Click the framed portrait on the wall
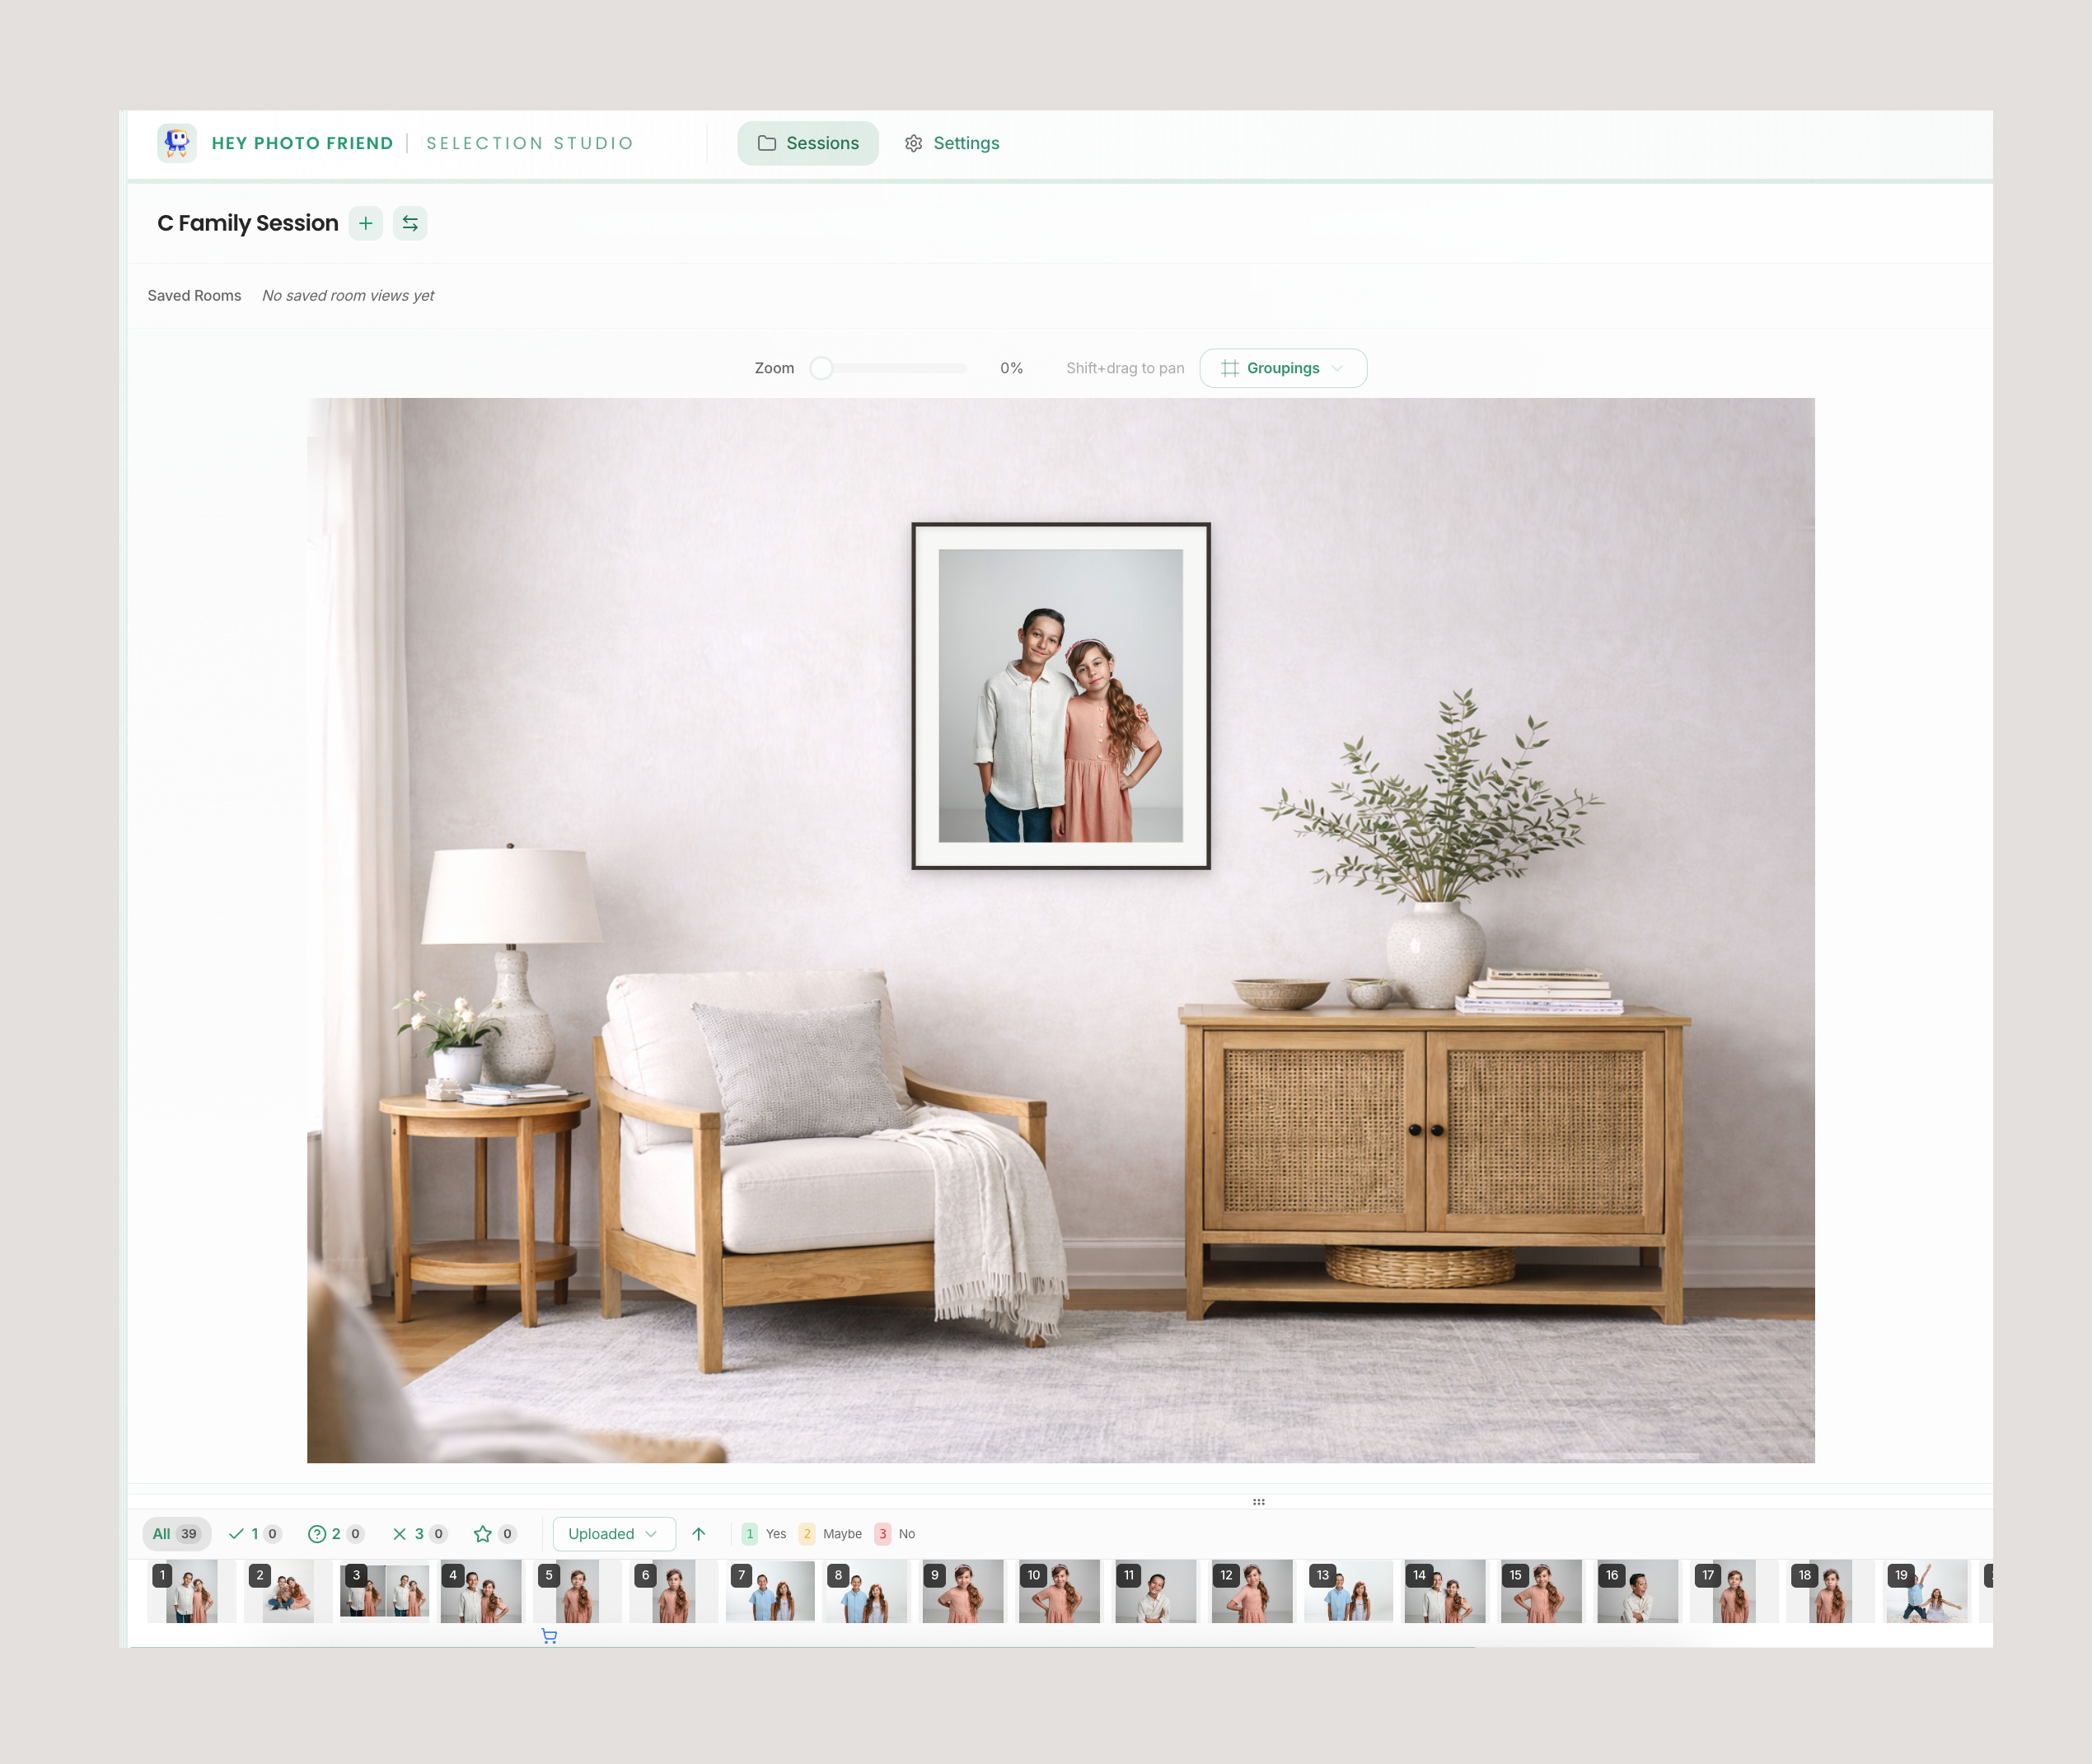 tap(1060, 696)
